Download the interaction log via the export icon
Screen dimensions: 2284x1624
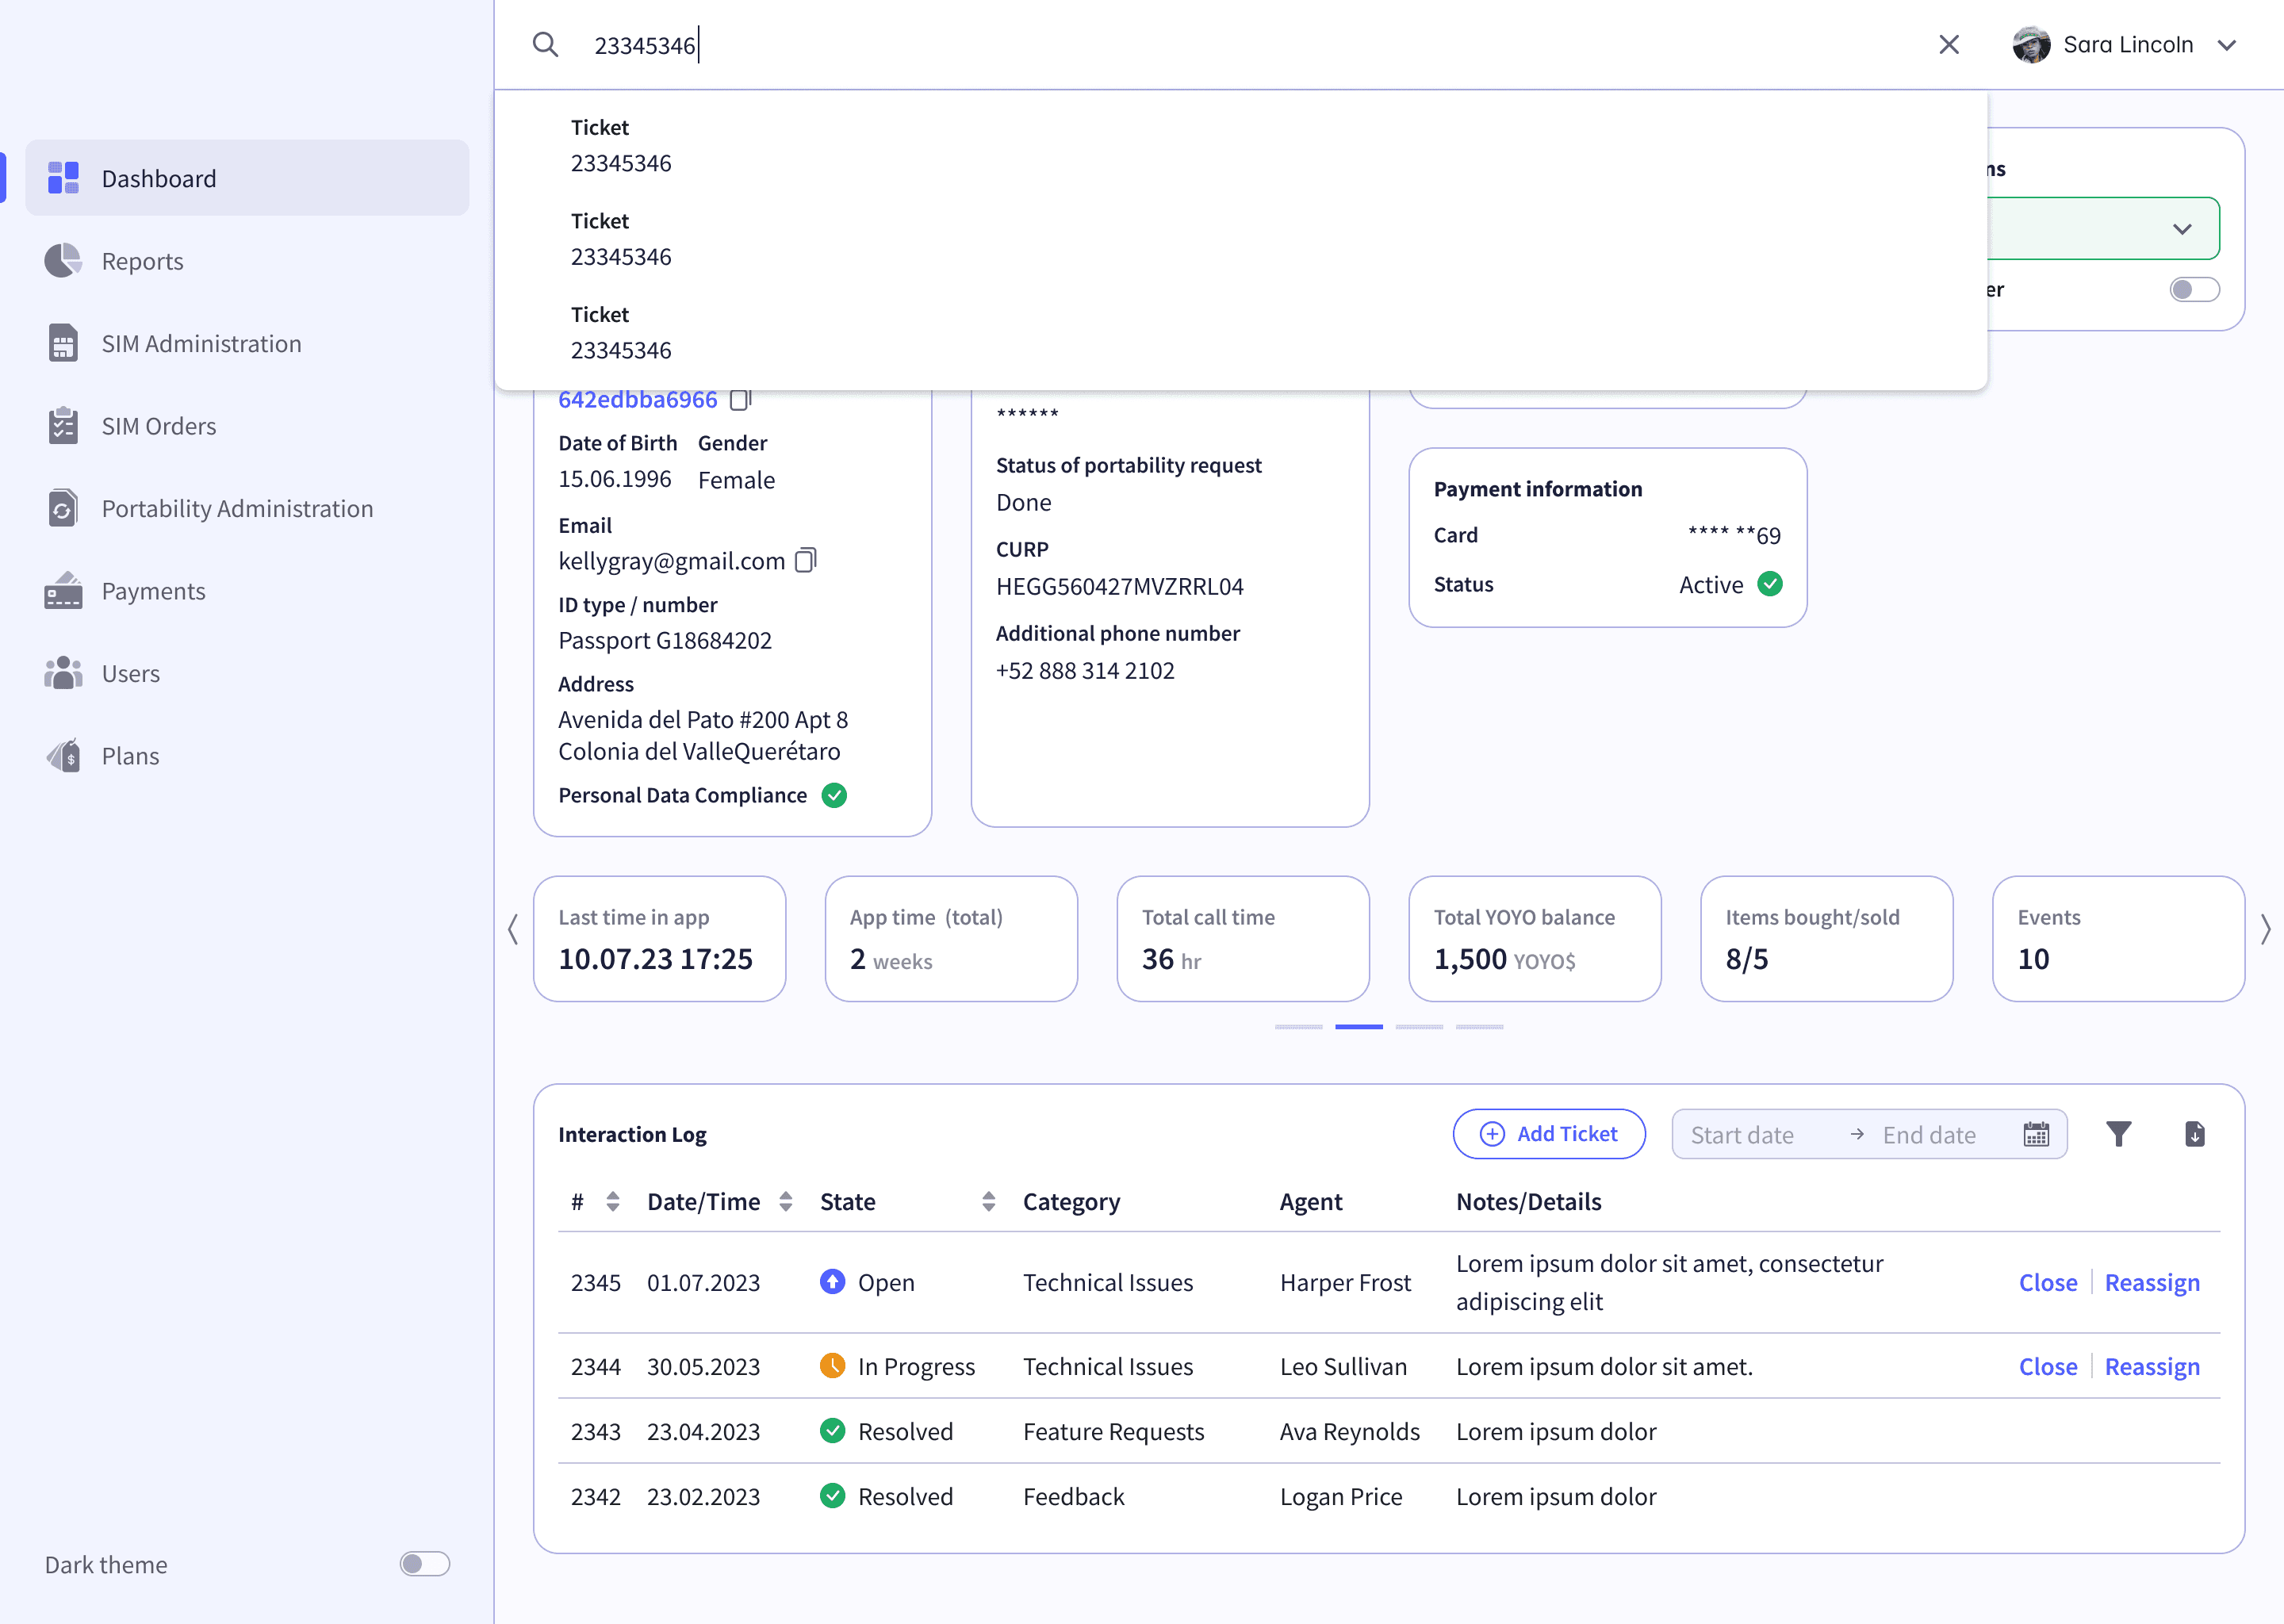coord(2194,1134)
